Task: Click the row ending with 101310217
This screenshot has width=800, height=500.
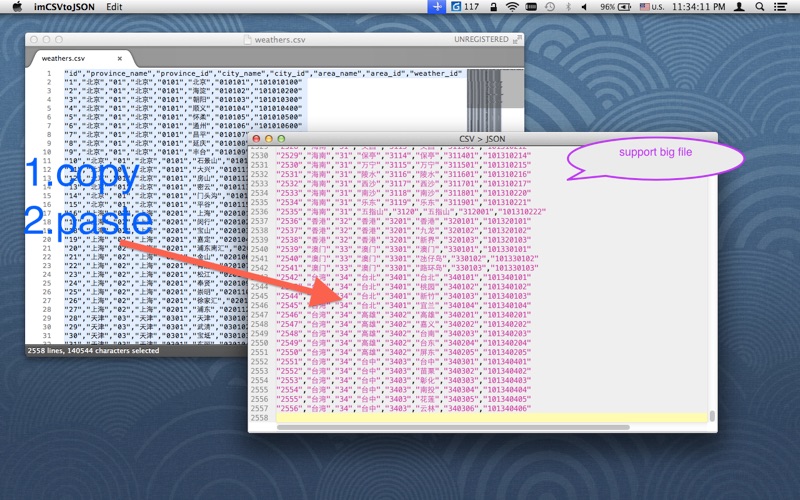Action: pos(404,183)
